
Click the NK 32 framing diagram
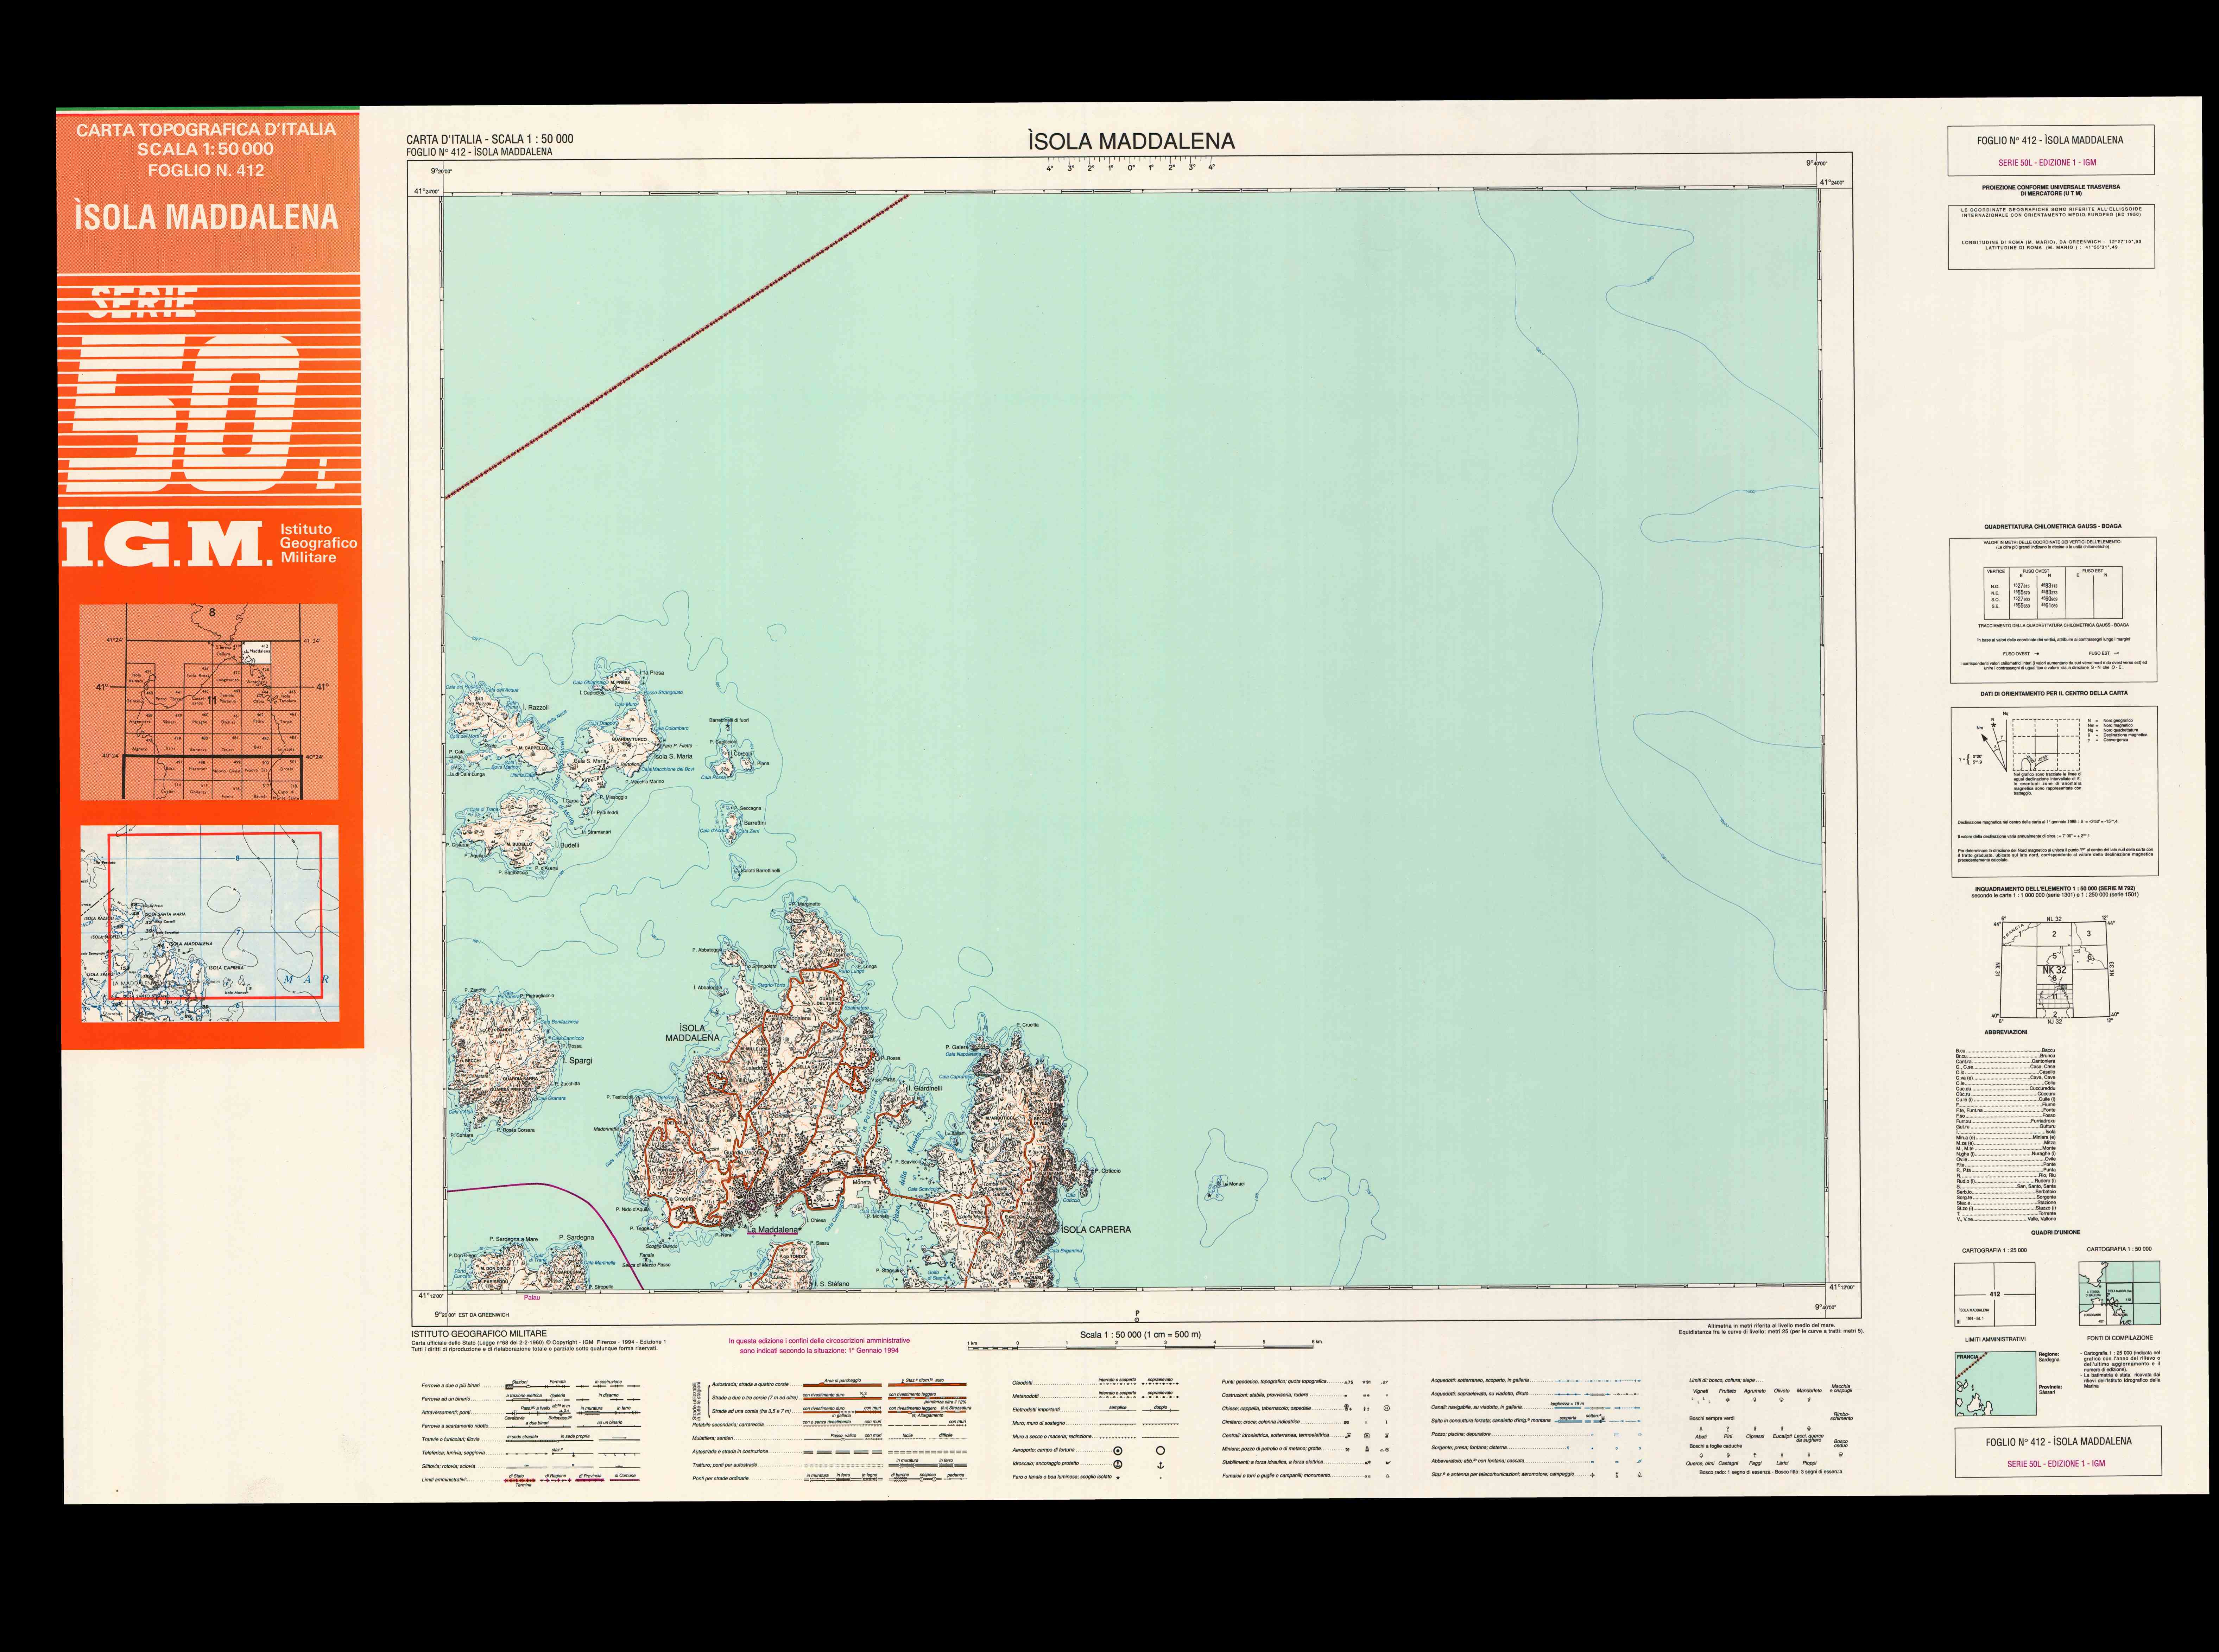2055,970
